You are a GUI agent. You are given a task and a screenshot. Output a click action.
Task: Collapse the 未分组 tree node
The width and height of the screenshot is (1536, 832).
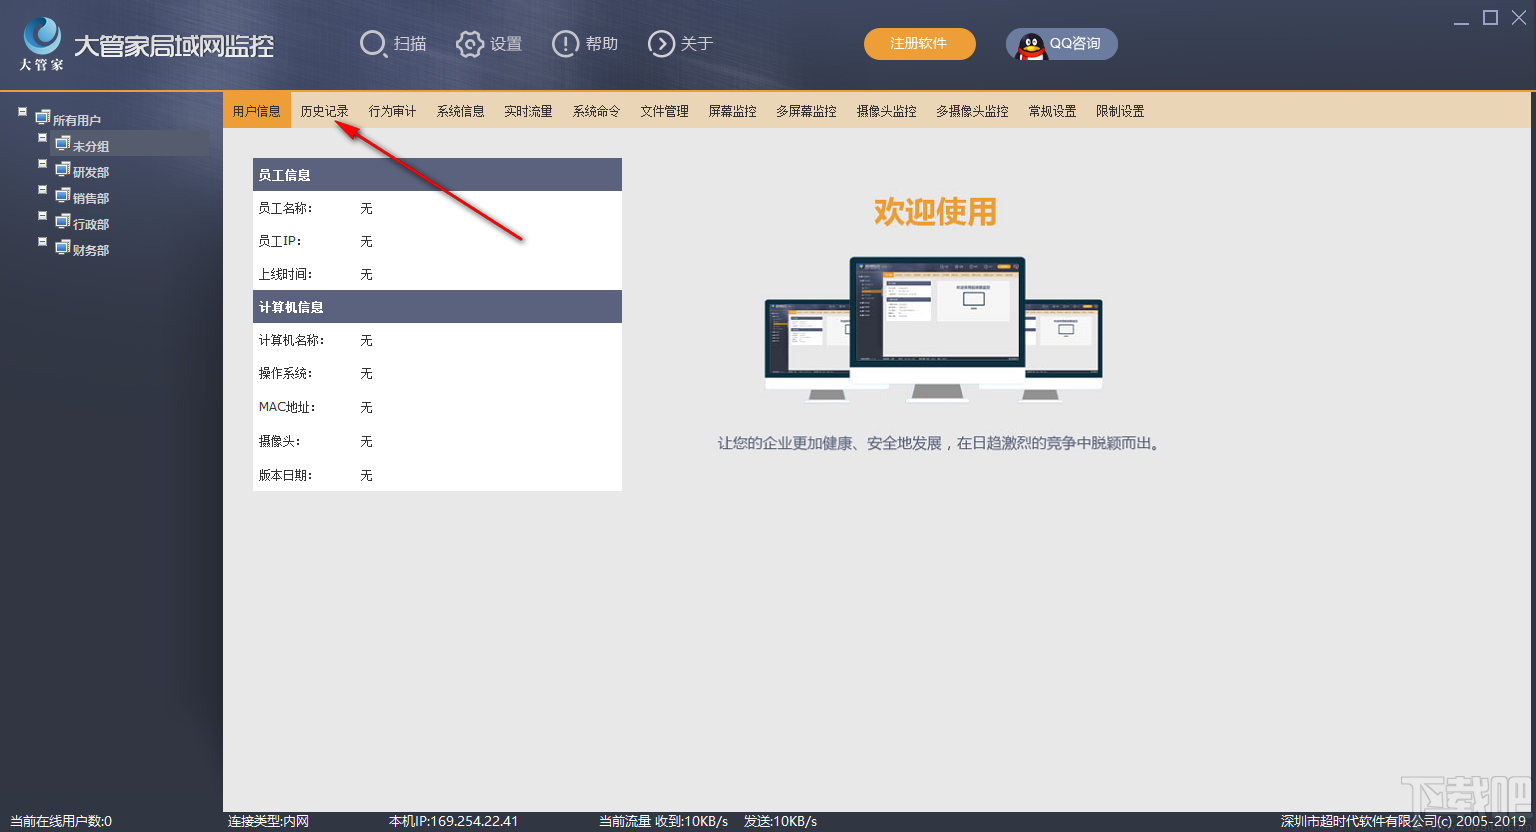pyautogui.click(x=42, y=137)
